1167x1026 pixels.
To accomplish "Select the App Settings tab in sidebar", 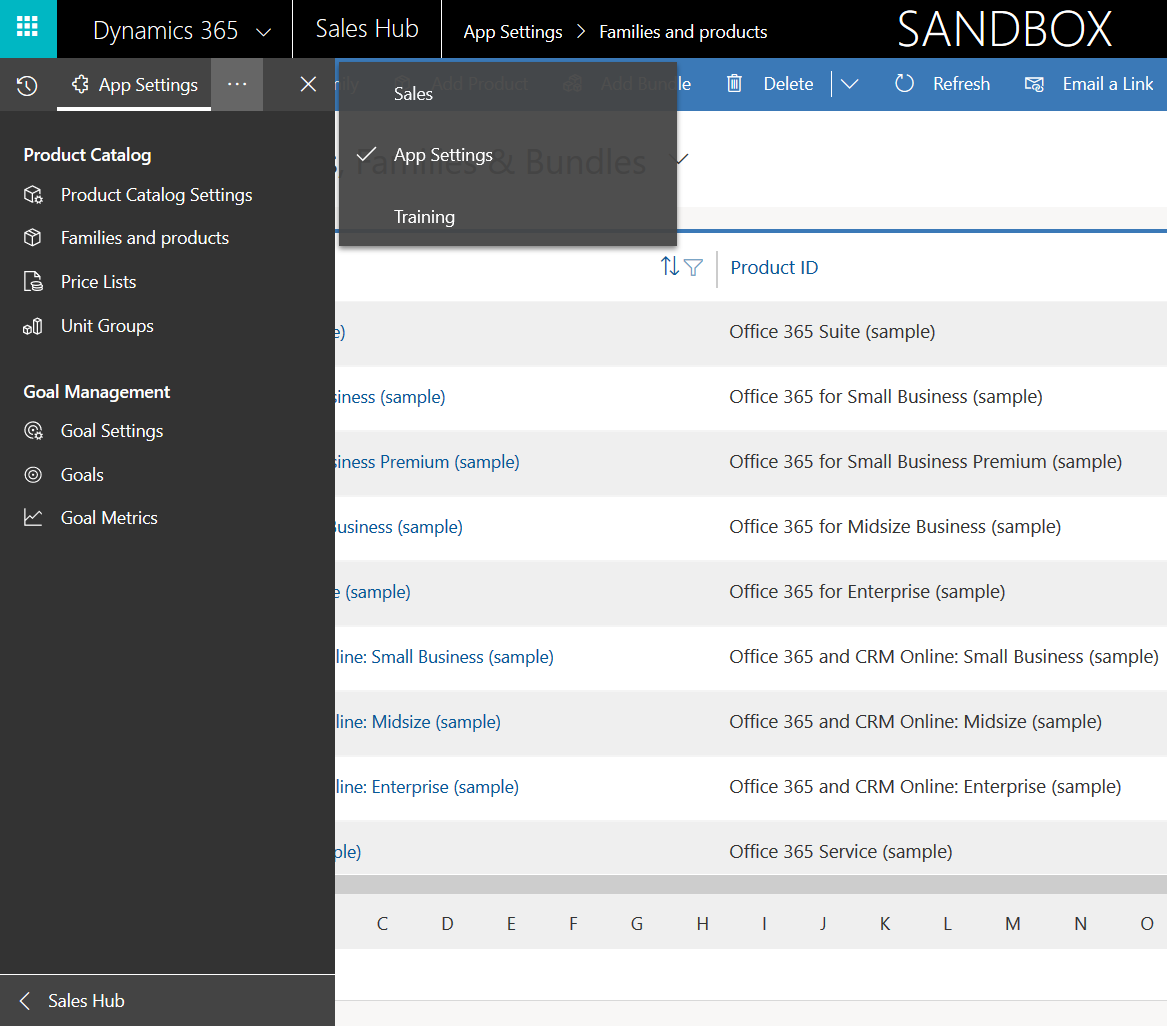I will [134, 85].
